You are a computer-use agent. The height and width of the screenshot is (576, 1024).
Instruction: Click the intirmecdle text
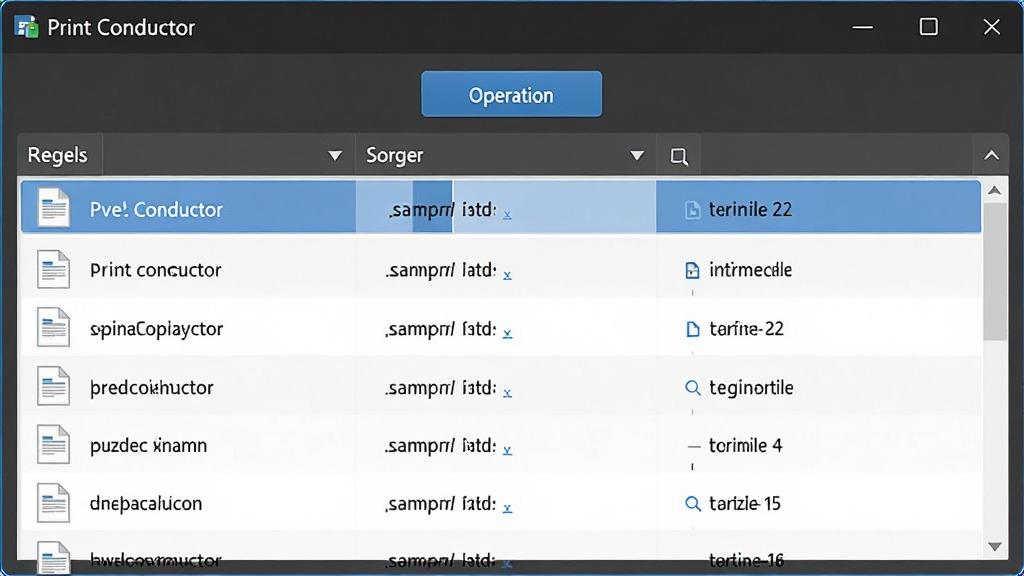750,270
